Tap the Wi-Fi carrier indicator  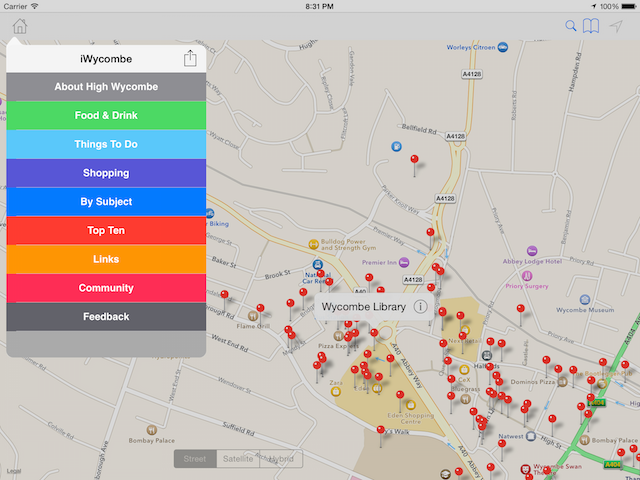(34, 7)
